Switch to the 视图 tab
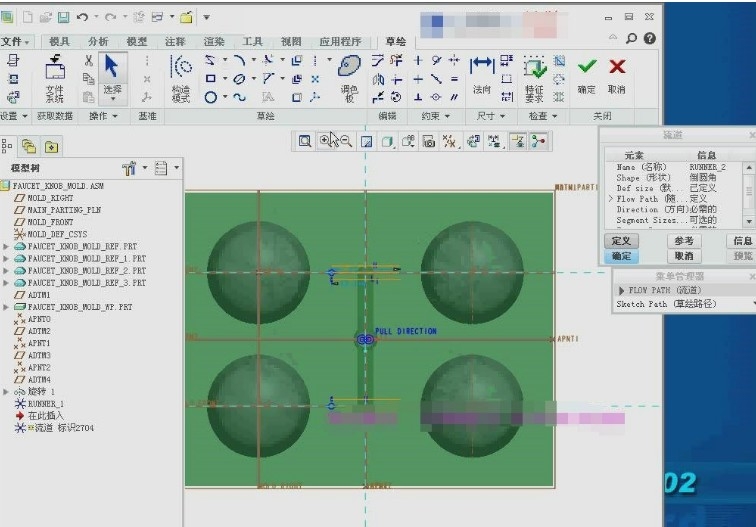The height and width of the screenshot is (527, 756). click(291, 42)
